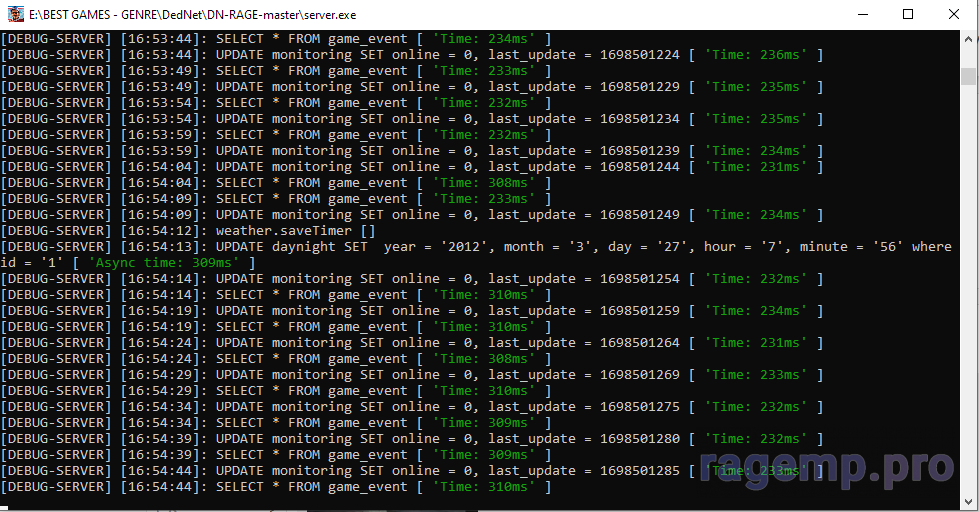Click the 16:53:54 SELECT game_event line
979x512 pixels.
(x=276, y=102)
